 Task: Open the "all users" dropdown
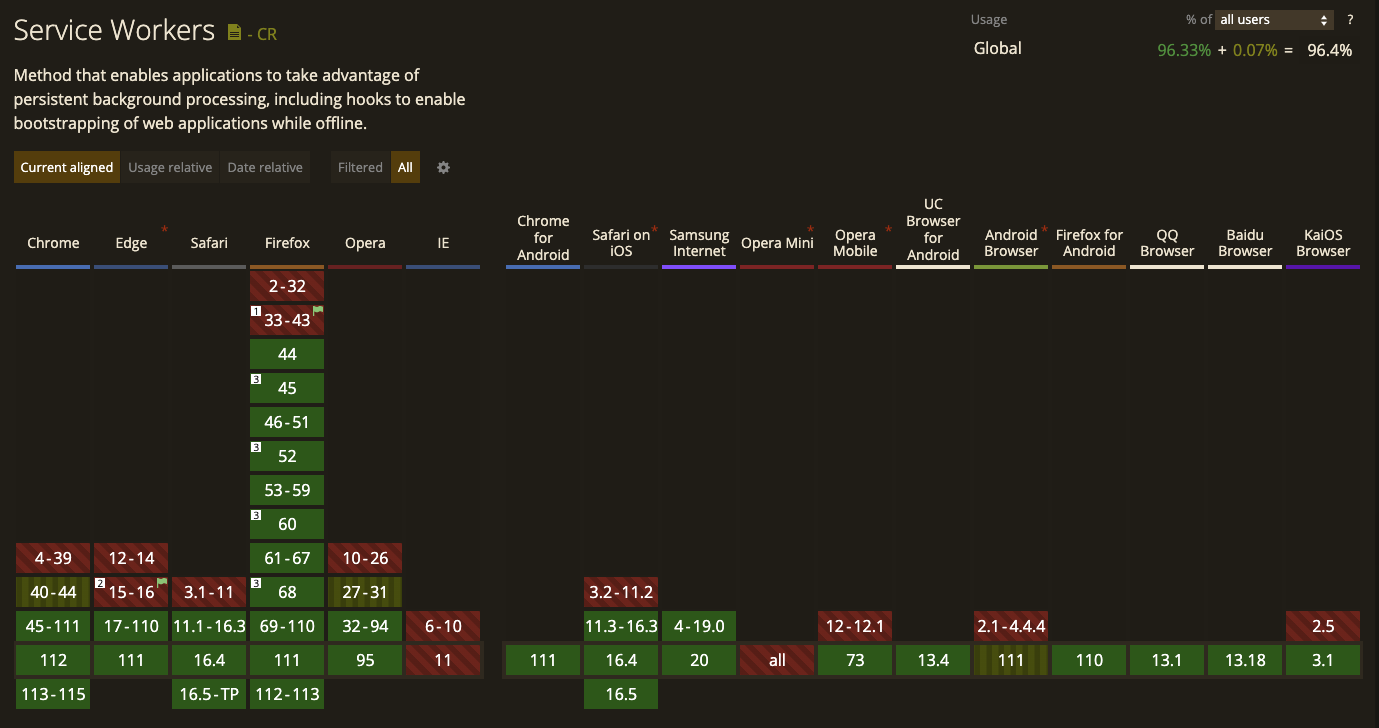1274,19
